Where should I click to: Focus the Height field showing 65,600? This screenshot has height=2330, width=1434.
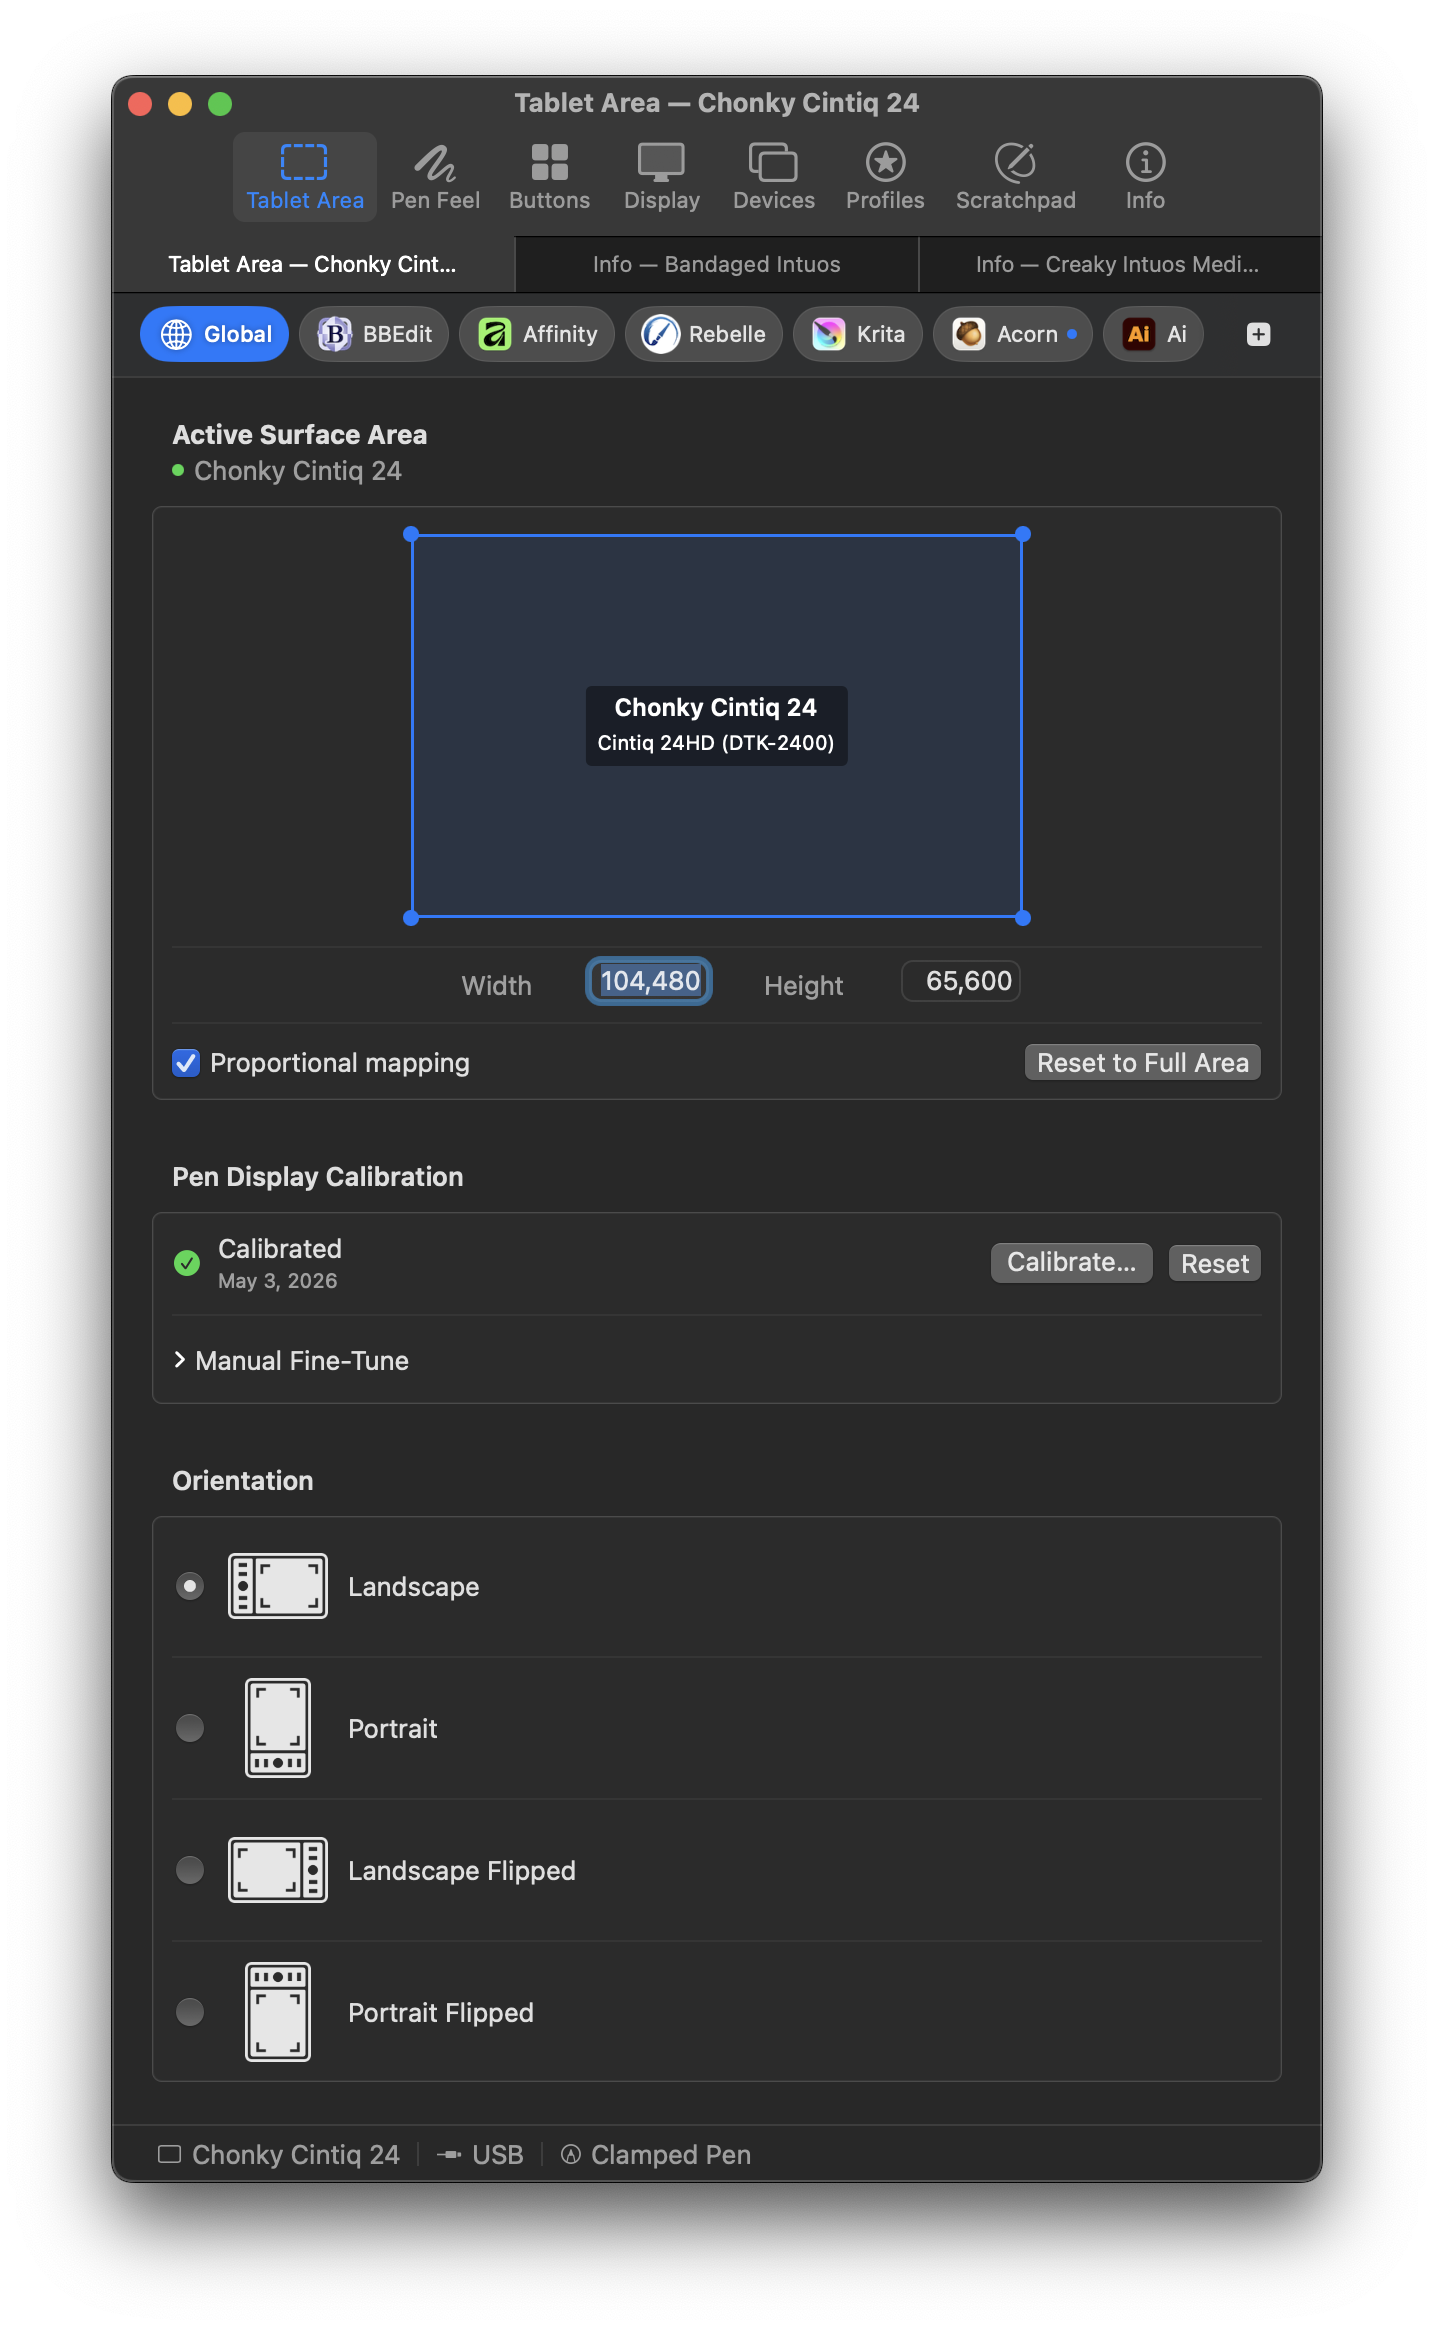[x=961, y=981]
